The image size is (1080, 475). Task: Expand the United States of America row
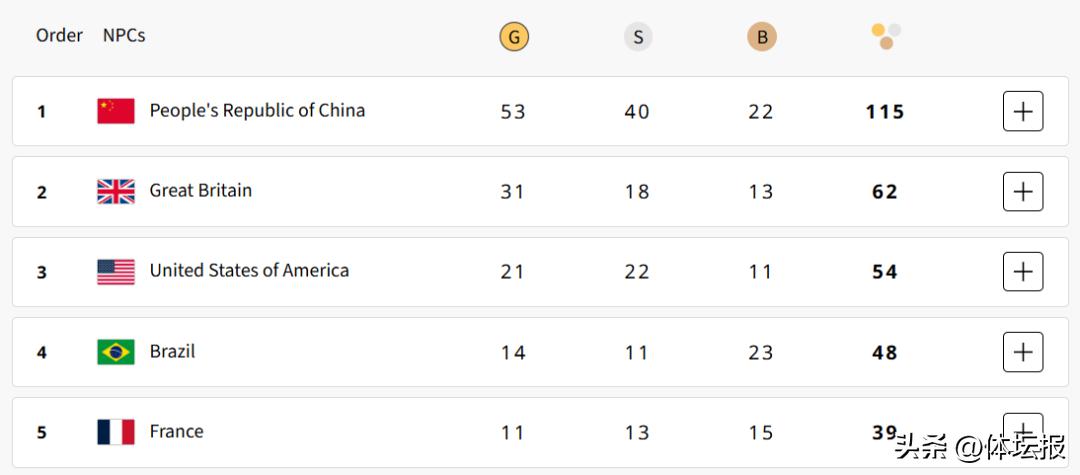[1022, 272]
